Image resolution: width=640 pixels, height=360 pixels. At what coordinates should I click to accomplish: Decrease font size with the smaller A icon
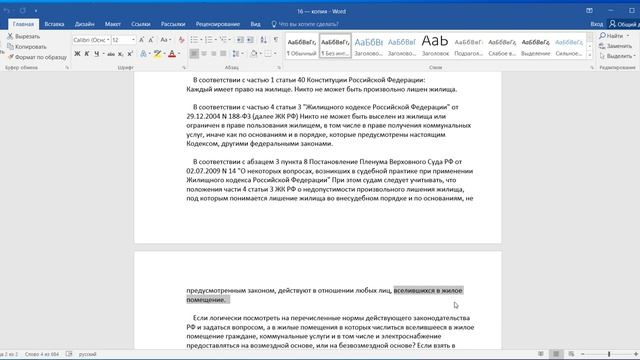coord(151,40)
